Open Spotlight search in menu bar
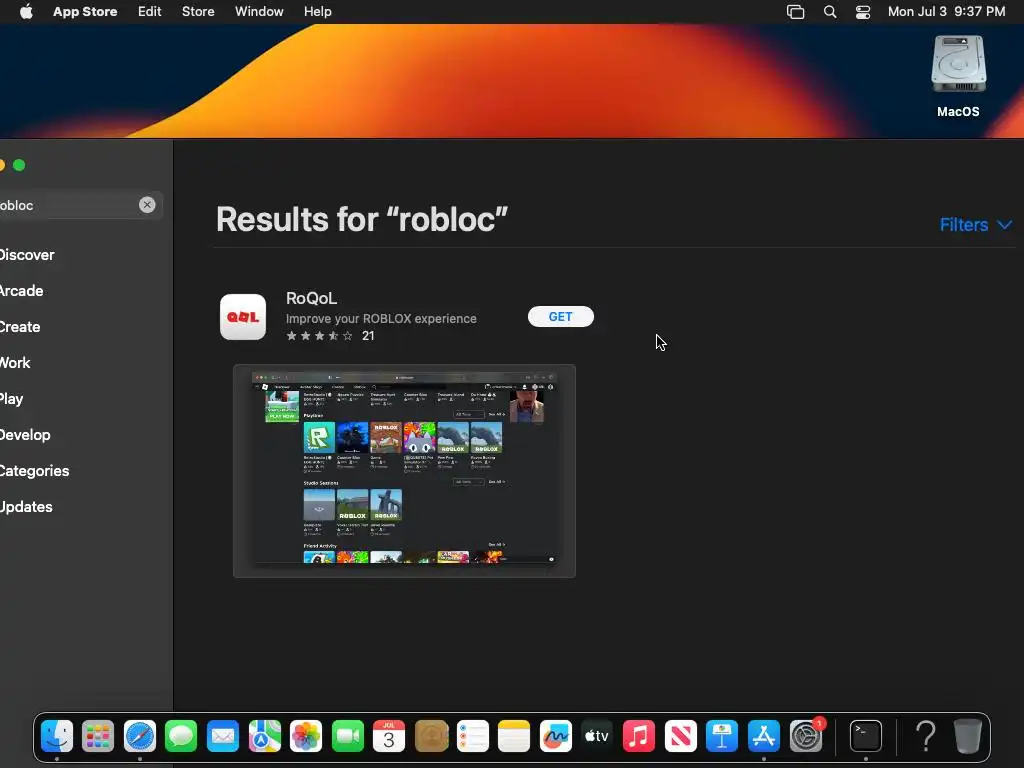 [830, 12]
